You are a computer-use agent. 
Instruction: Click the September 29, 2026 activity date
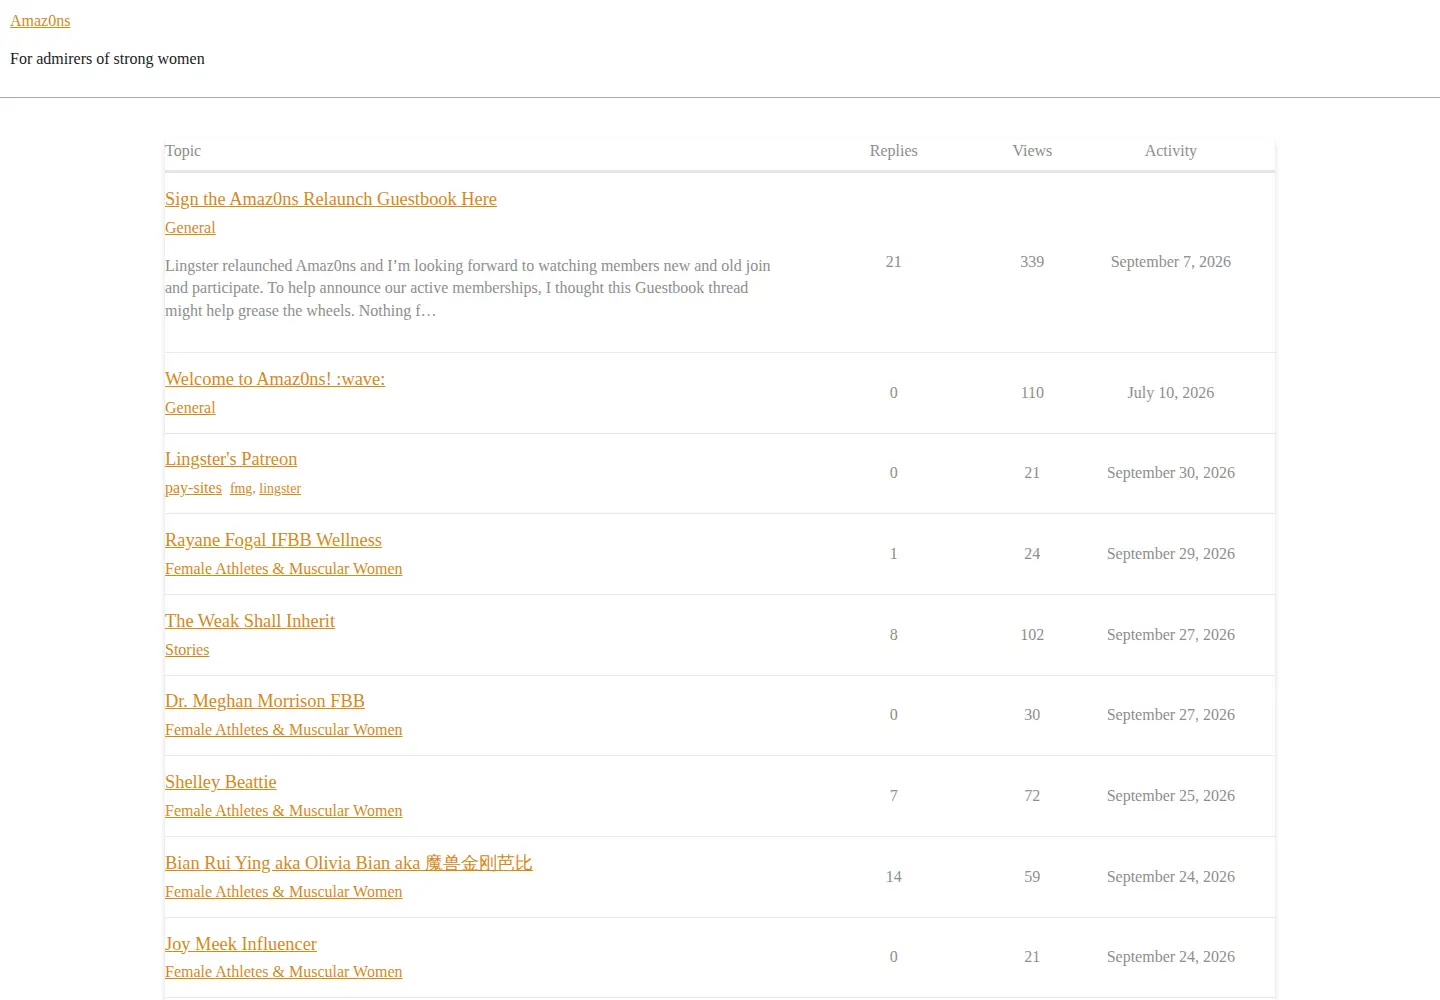pyautogui.click(x=1171, y=554)
